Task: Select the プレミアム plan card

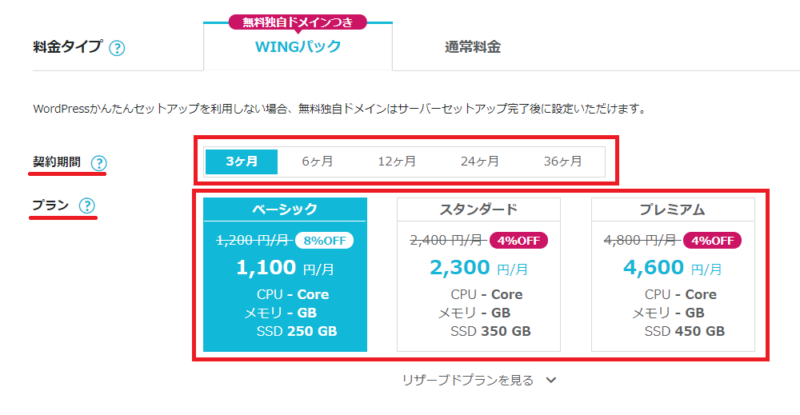Action: 672,274
